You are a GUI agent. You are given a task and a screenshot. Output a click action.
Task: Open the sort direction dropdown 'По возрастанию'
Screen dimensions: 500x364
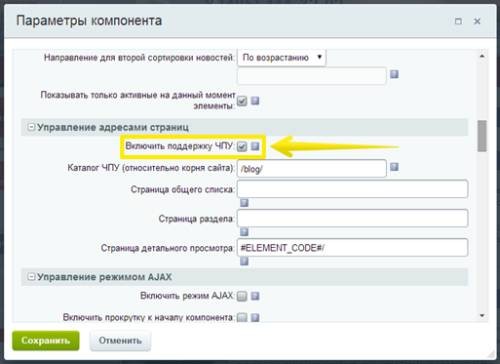click(x=282, y=58)
